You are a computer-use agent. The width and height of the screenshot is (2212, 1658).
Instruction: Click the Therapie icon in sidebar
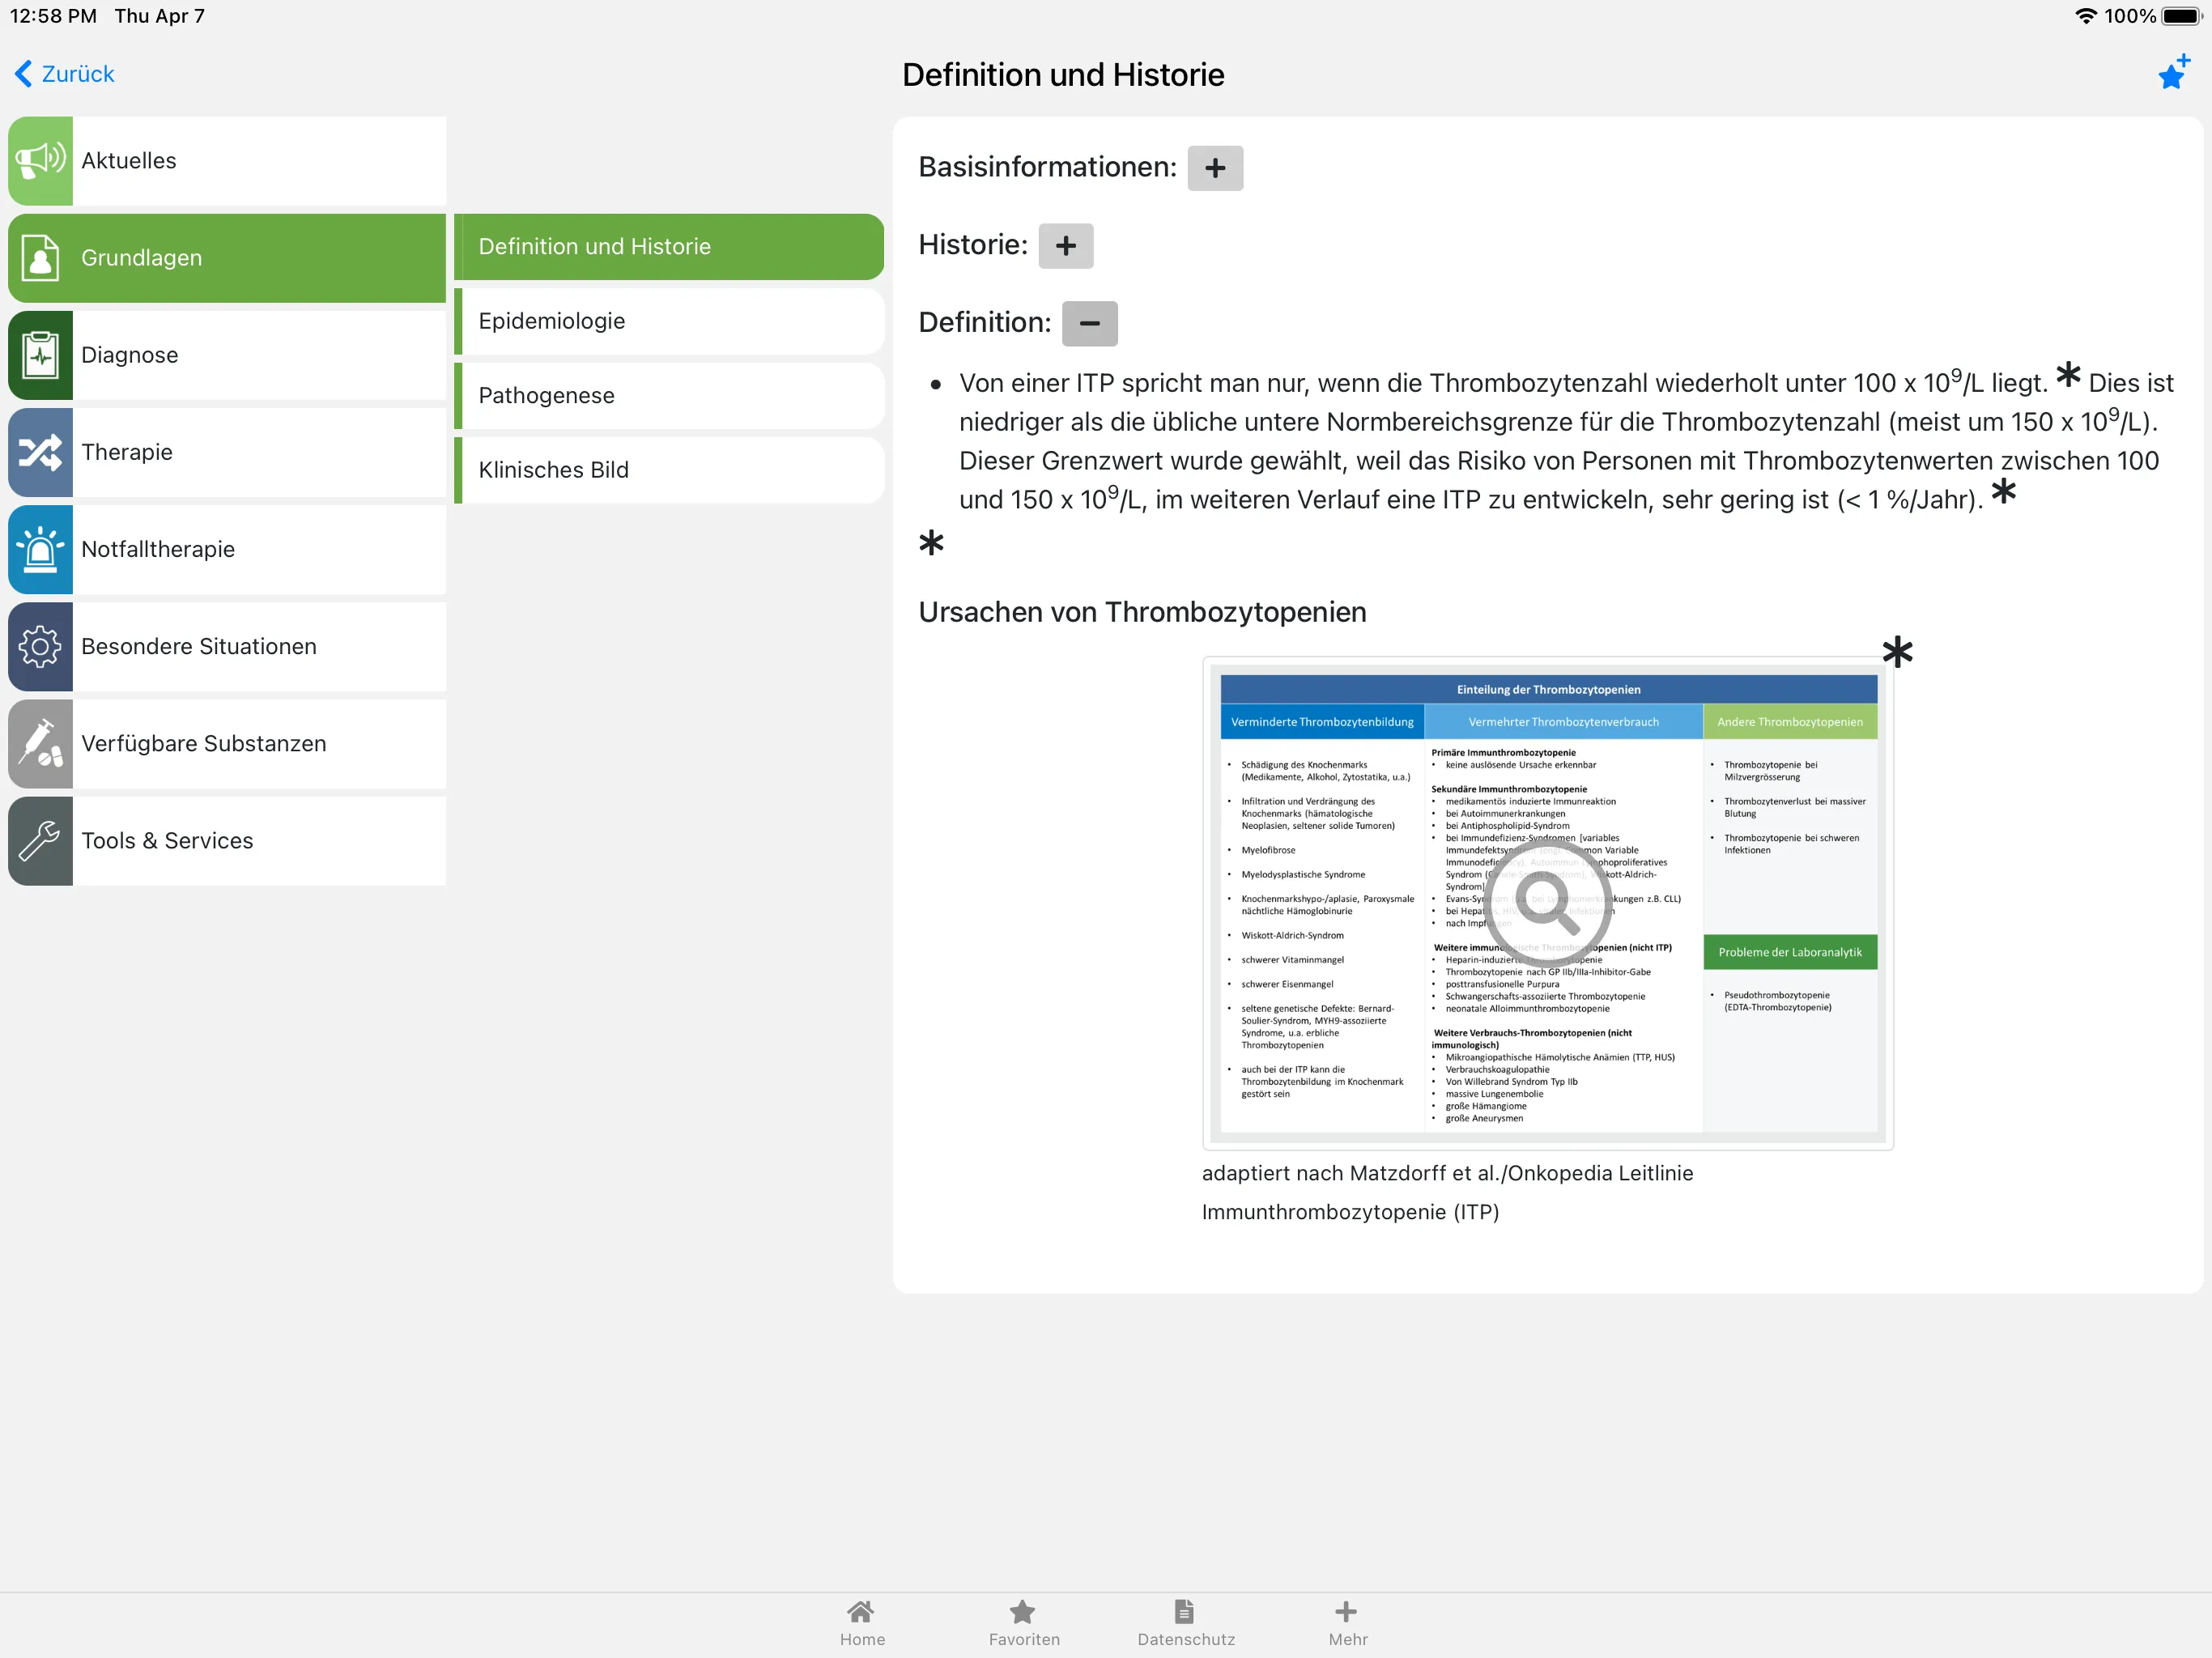point(42,451)
